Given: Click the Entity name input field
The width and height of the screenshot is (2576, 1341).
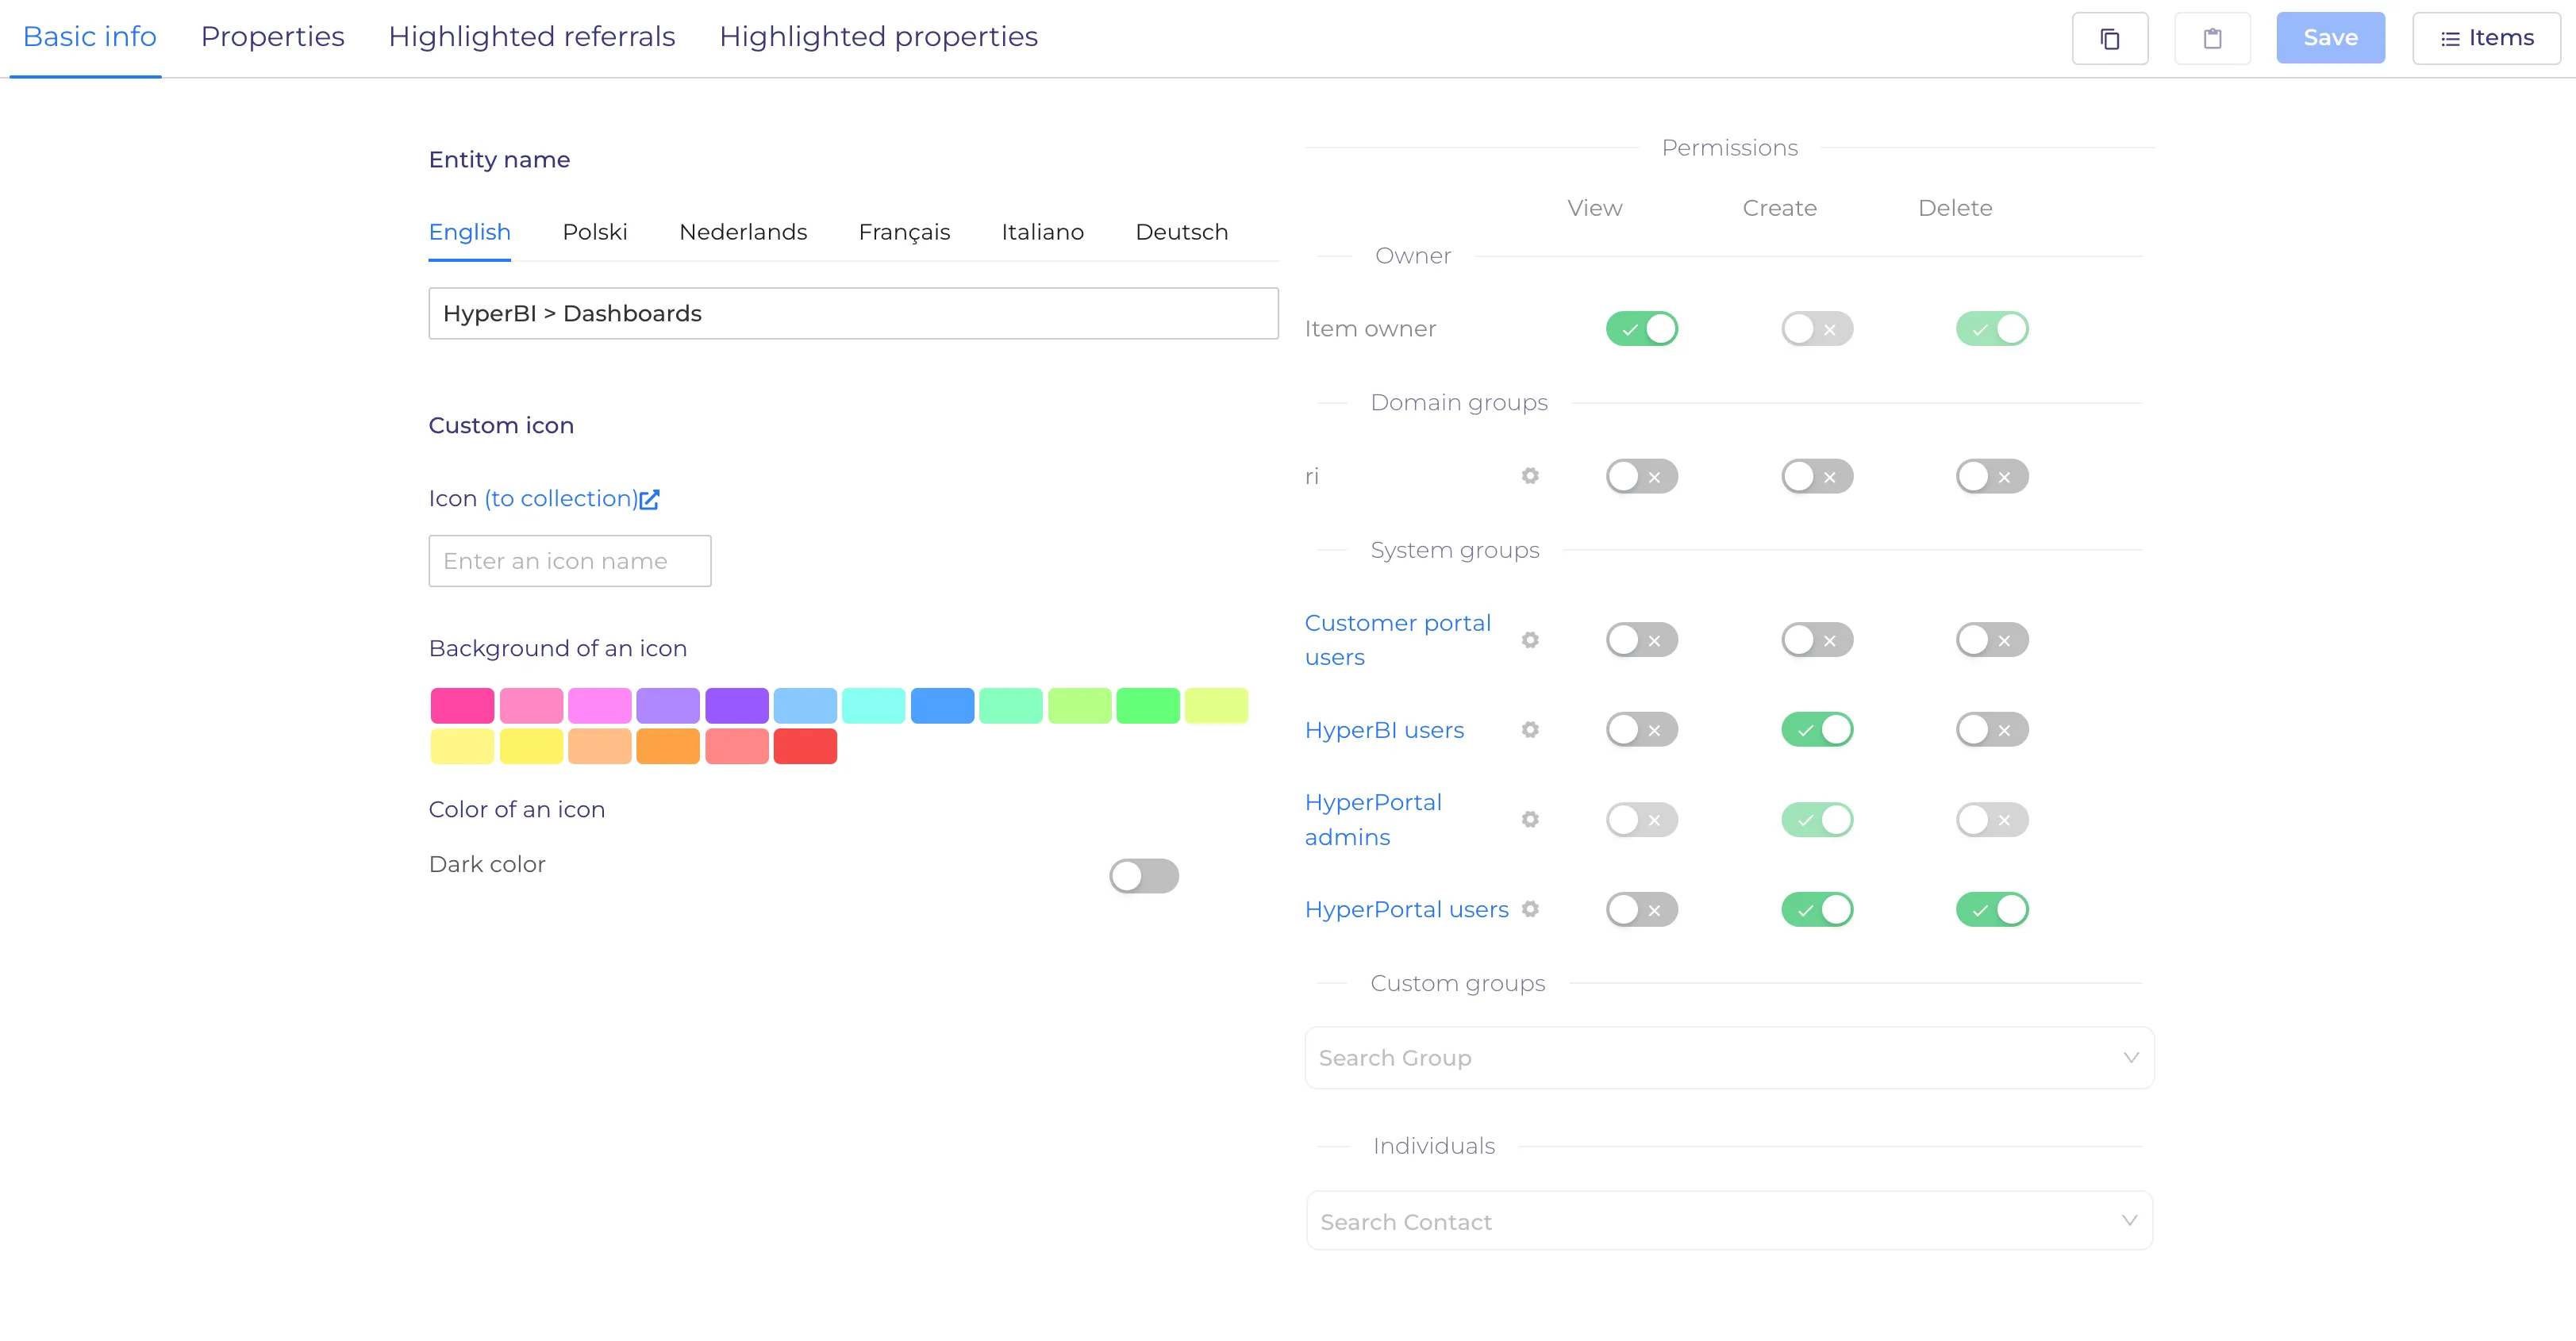Looking at the screenshot, I should click(x=853, y=313).
